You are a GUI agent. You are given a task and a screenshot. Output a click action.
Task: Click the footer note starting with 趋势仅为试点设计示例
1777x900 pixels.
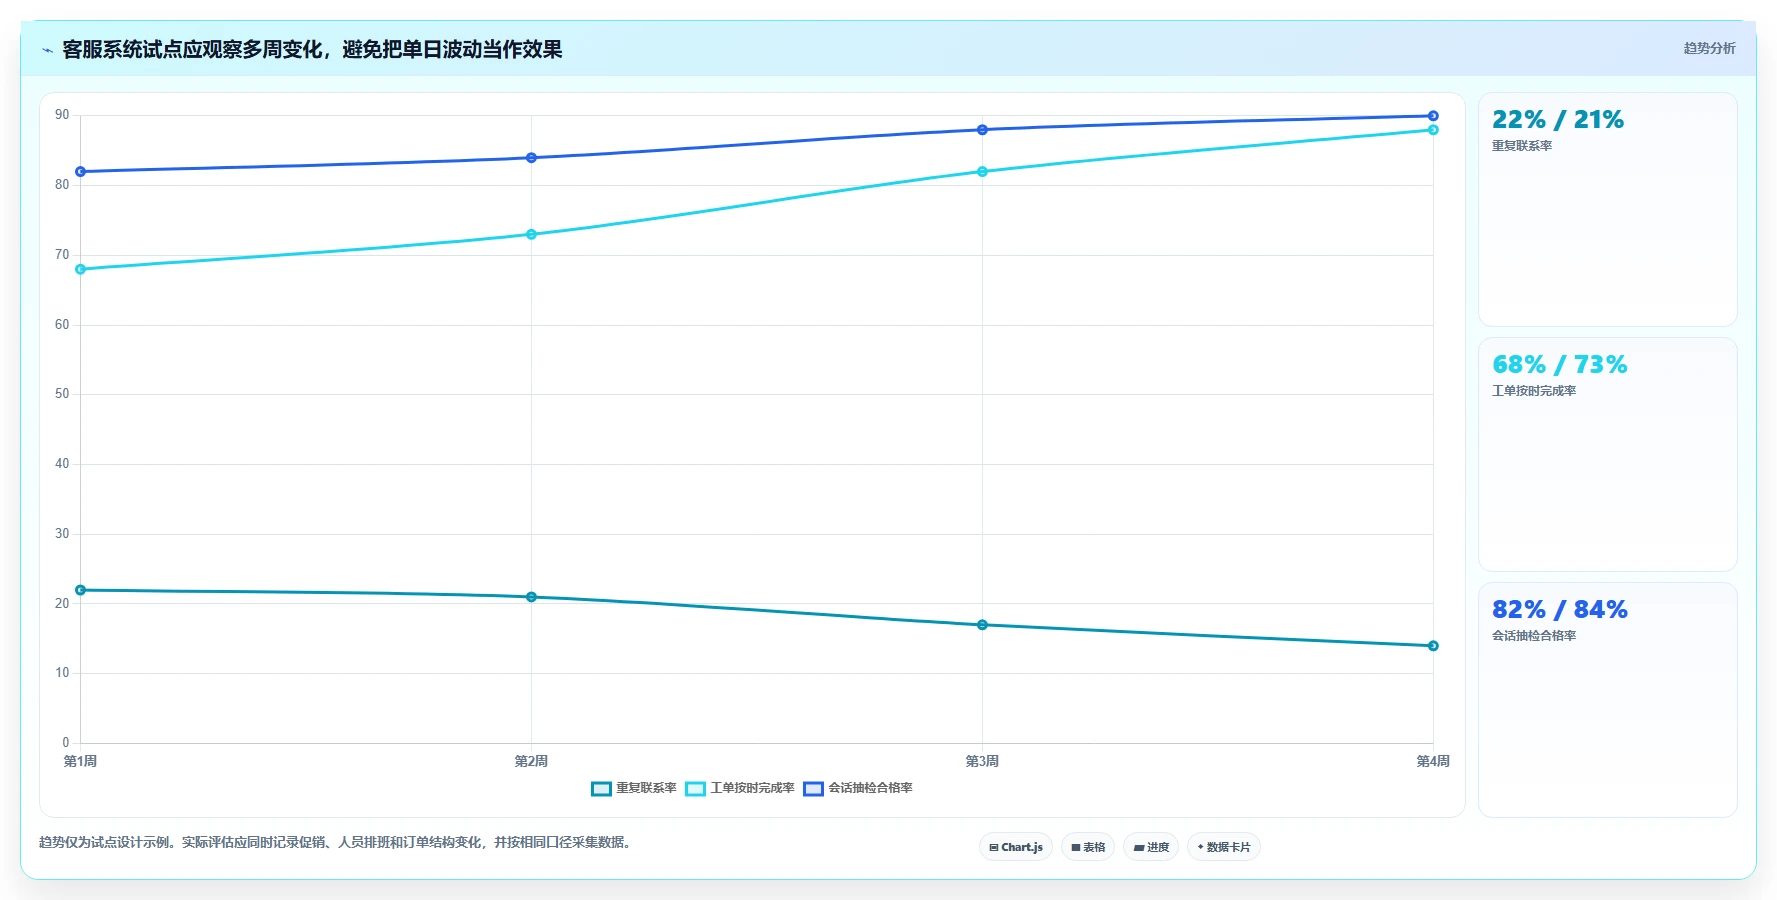coord(336,842)
